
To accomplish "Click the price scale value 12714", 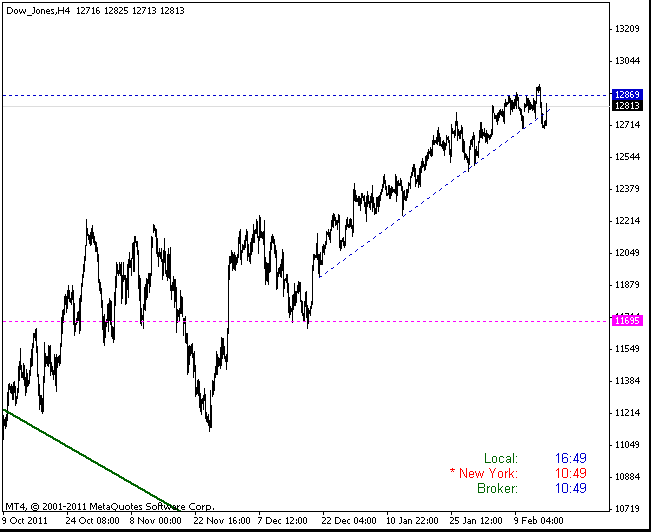I will point(627,125).
